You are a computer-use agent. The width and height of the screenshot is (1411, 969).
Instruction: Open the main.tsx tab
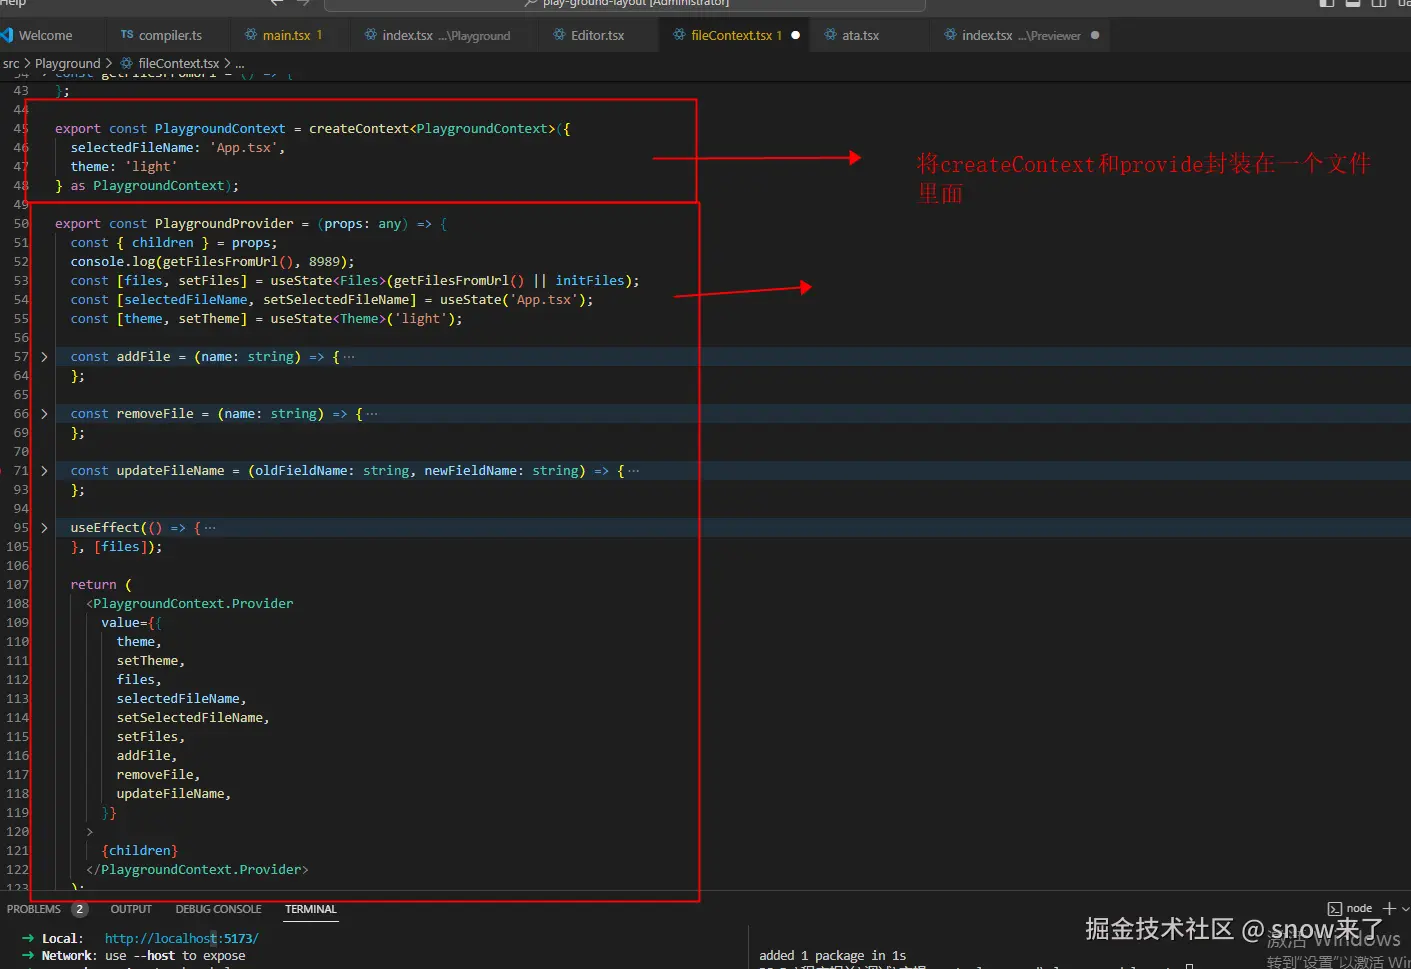click(x=286, y=35)
